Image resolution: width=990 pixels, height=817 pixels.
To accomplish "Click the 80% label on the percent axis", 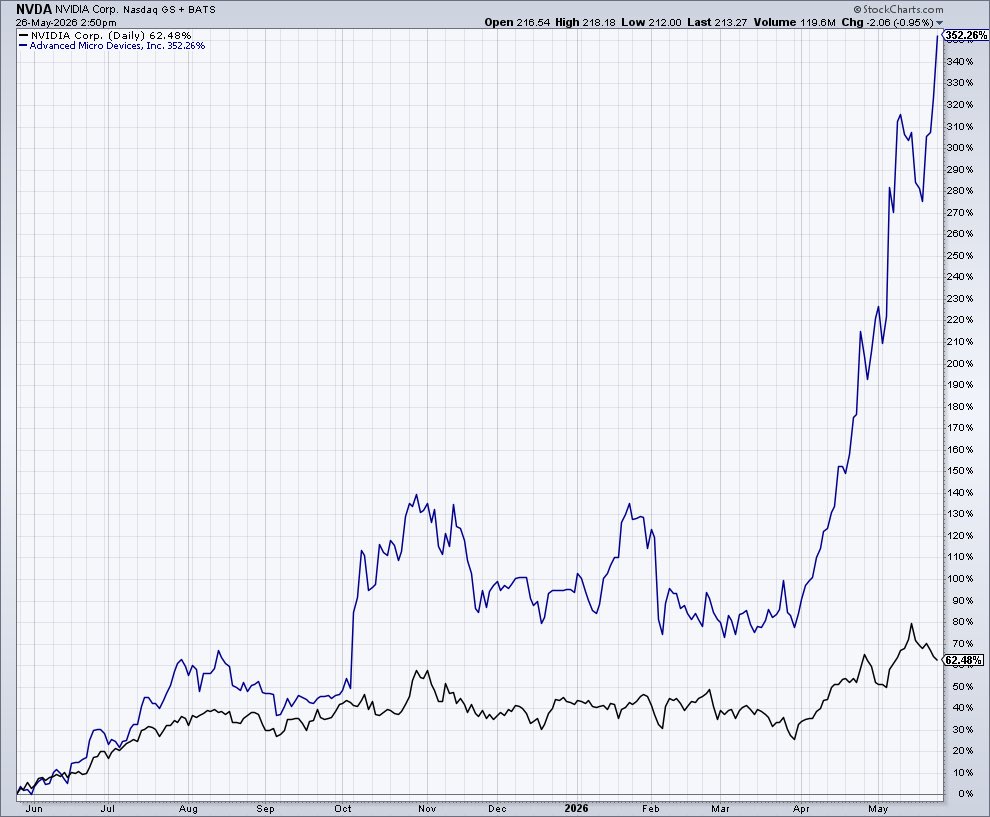I will tap(963, 621).
